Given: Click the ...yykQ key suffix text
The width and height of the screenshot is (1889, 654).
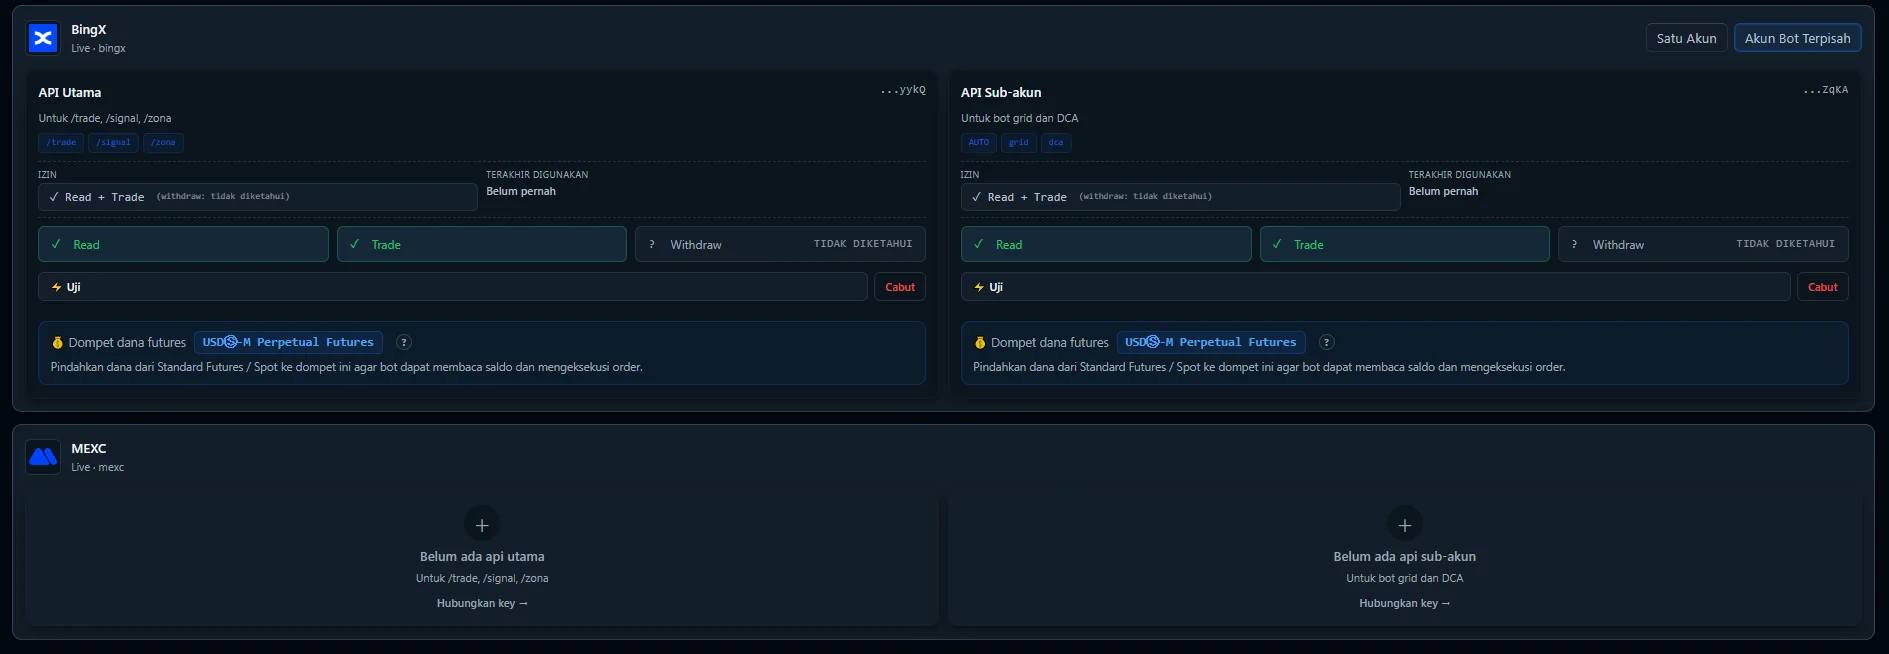Looking at the screenshot, I should tap(903, 90).
